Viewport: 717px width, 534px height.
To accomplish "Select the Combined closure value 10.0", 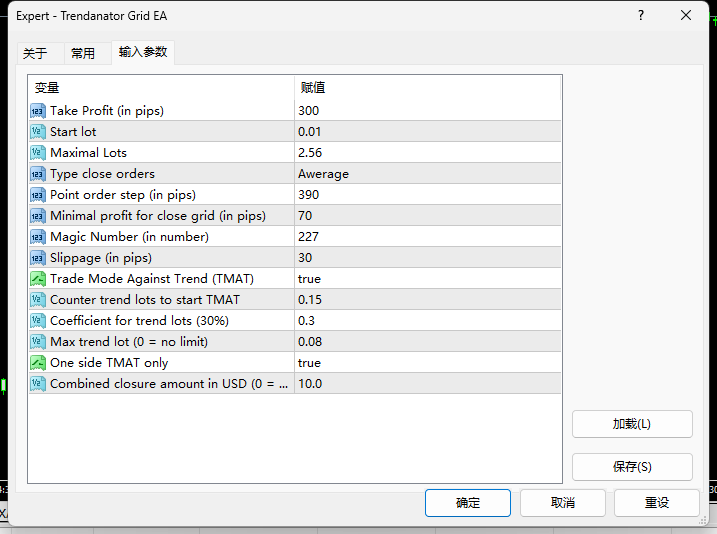I will (x=428, y=384).
